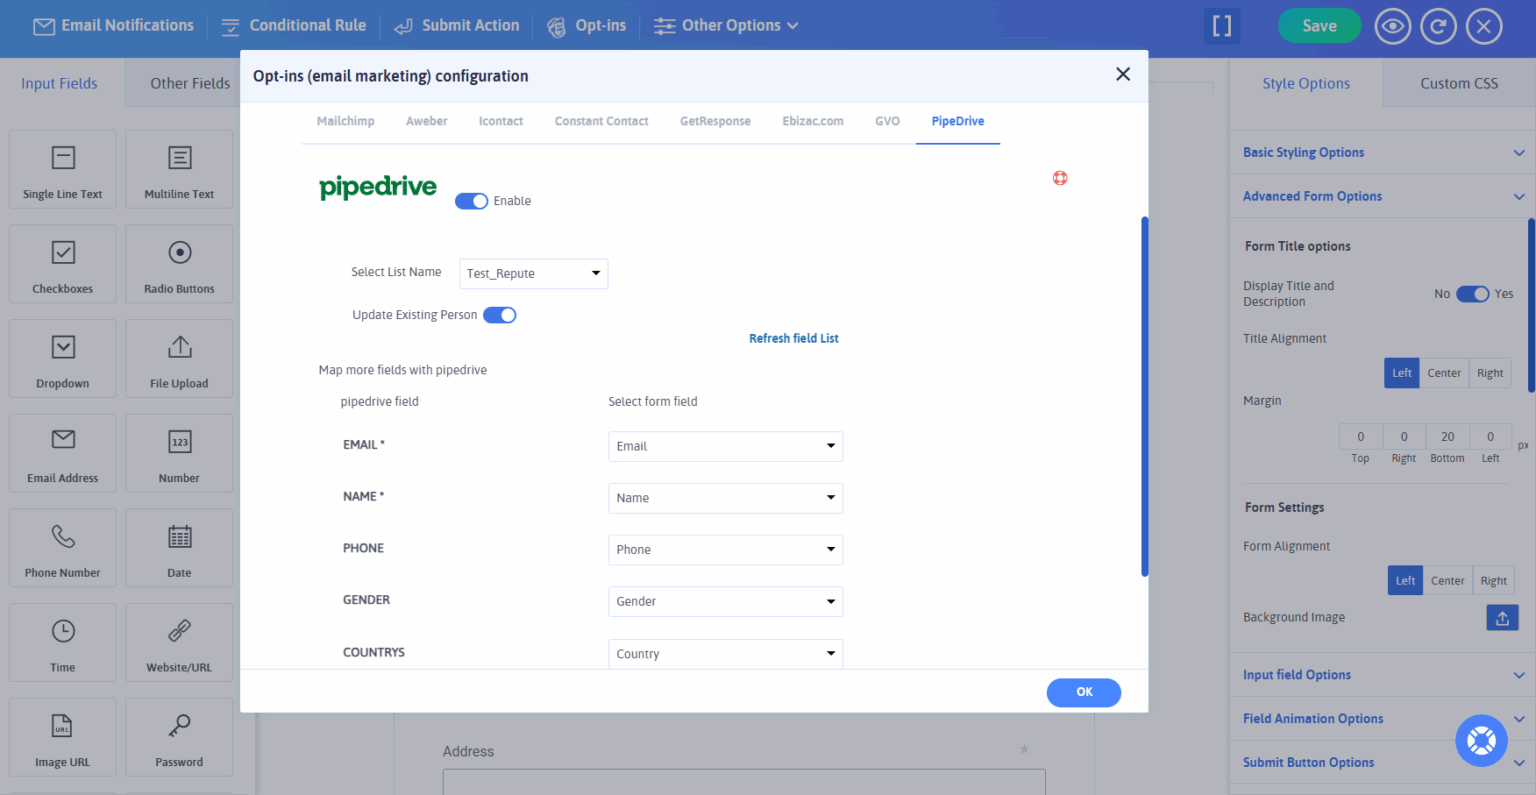This screenshot has width=1536, height=795.
Task: Click the Refresh field List link
Action: pos(794,339)
